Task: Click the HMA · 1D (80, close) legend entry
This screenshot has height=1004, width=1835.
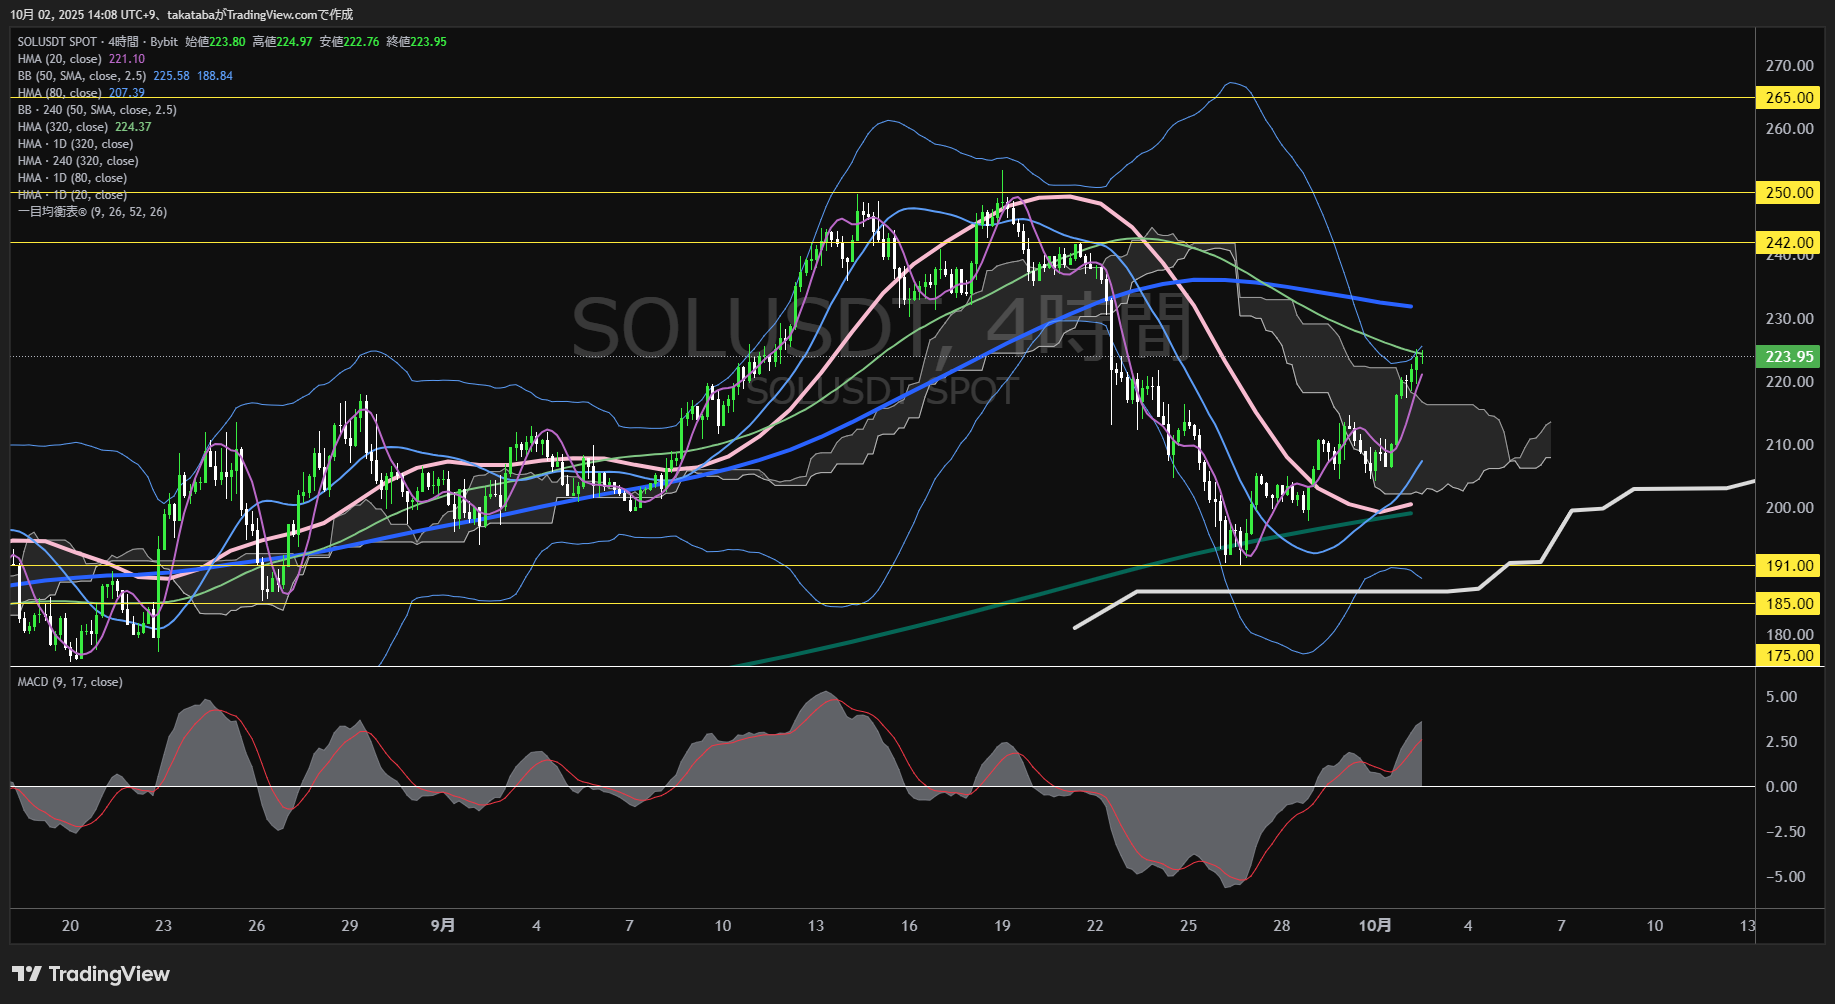Action: point(72,178)
